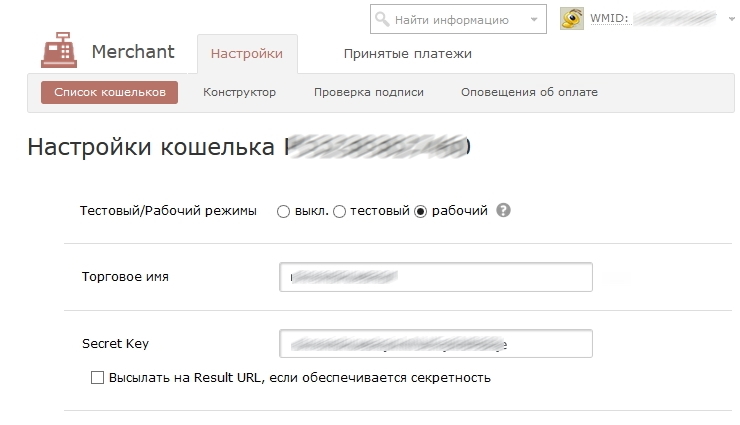Open the "Оповещения об оплате" submenu item
The image size is (740, 425).
[529, 93]
